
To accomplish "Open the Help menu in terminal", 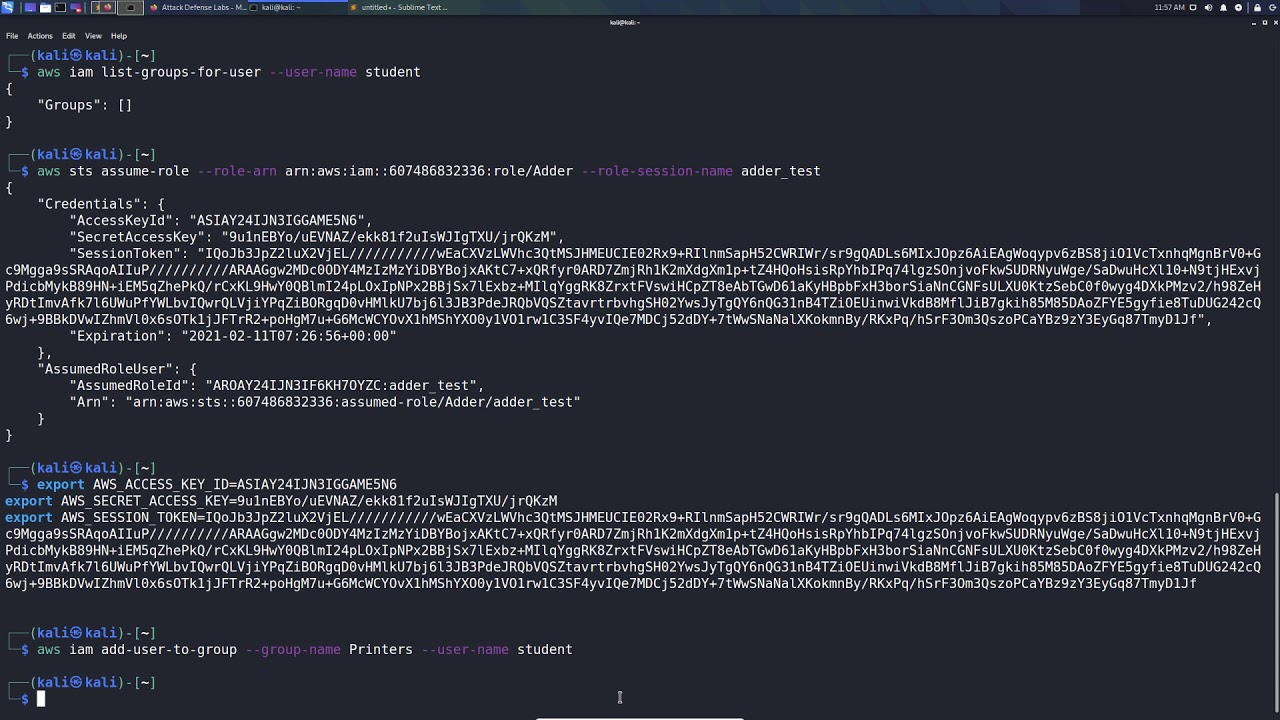I will tap(119, 36).
